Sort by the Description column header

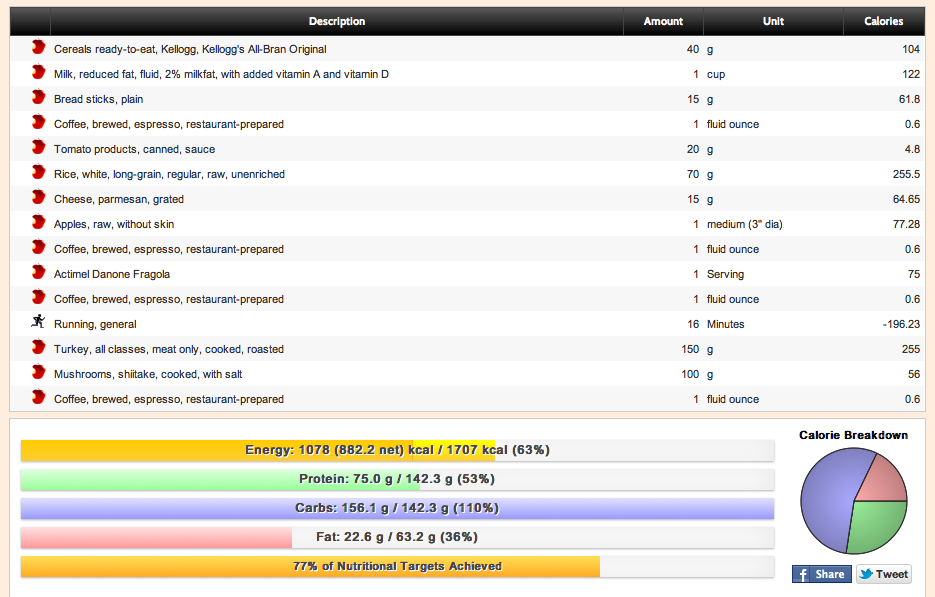point(336,21)
